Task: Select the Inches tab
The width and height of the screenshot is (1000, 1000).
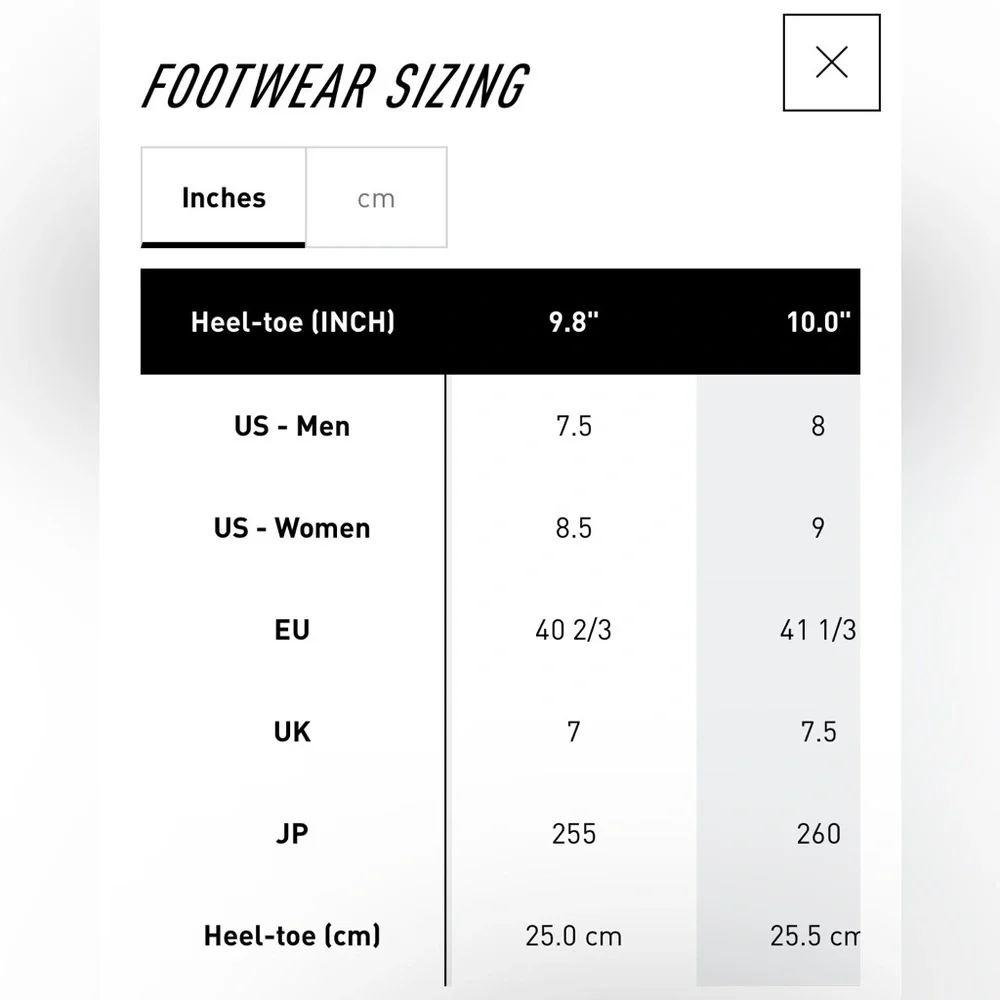Action: [x=223, y=198]
